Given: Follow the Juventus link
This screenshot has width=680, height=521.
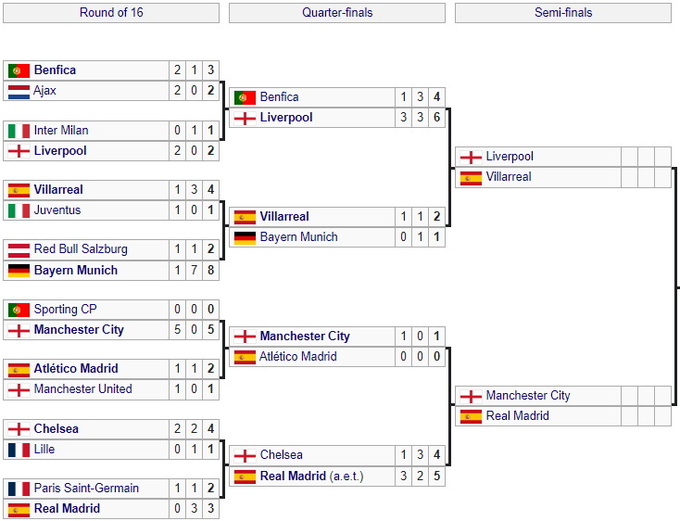Looking at the screenshot, I should point(57,211).
